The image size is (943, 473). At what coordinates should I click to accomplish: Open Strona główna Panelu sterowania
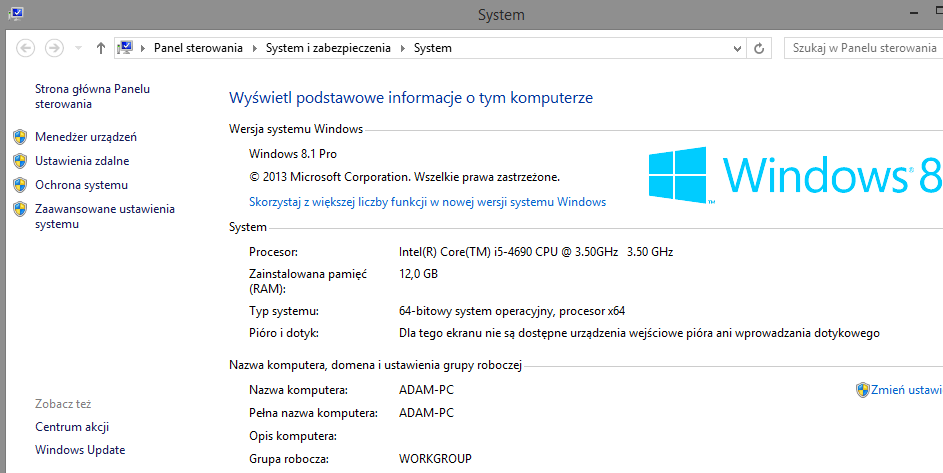[93, 96]
